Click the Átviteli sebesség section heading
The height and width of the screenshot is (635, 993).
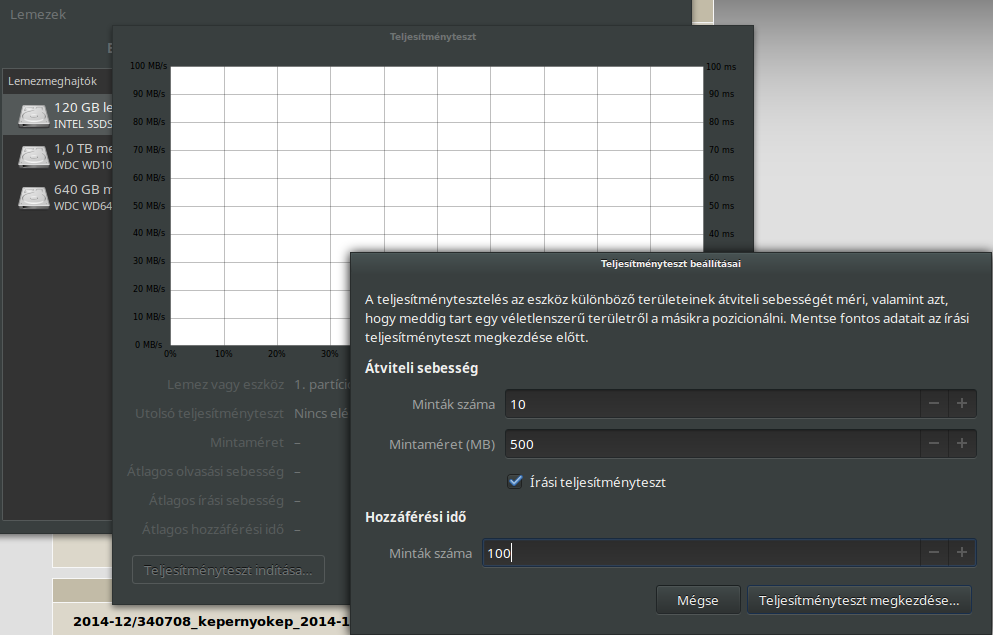[422, 368]
